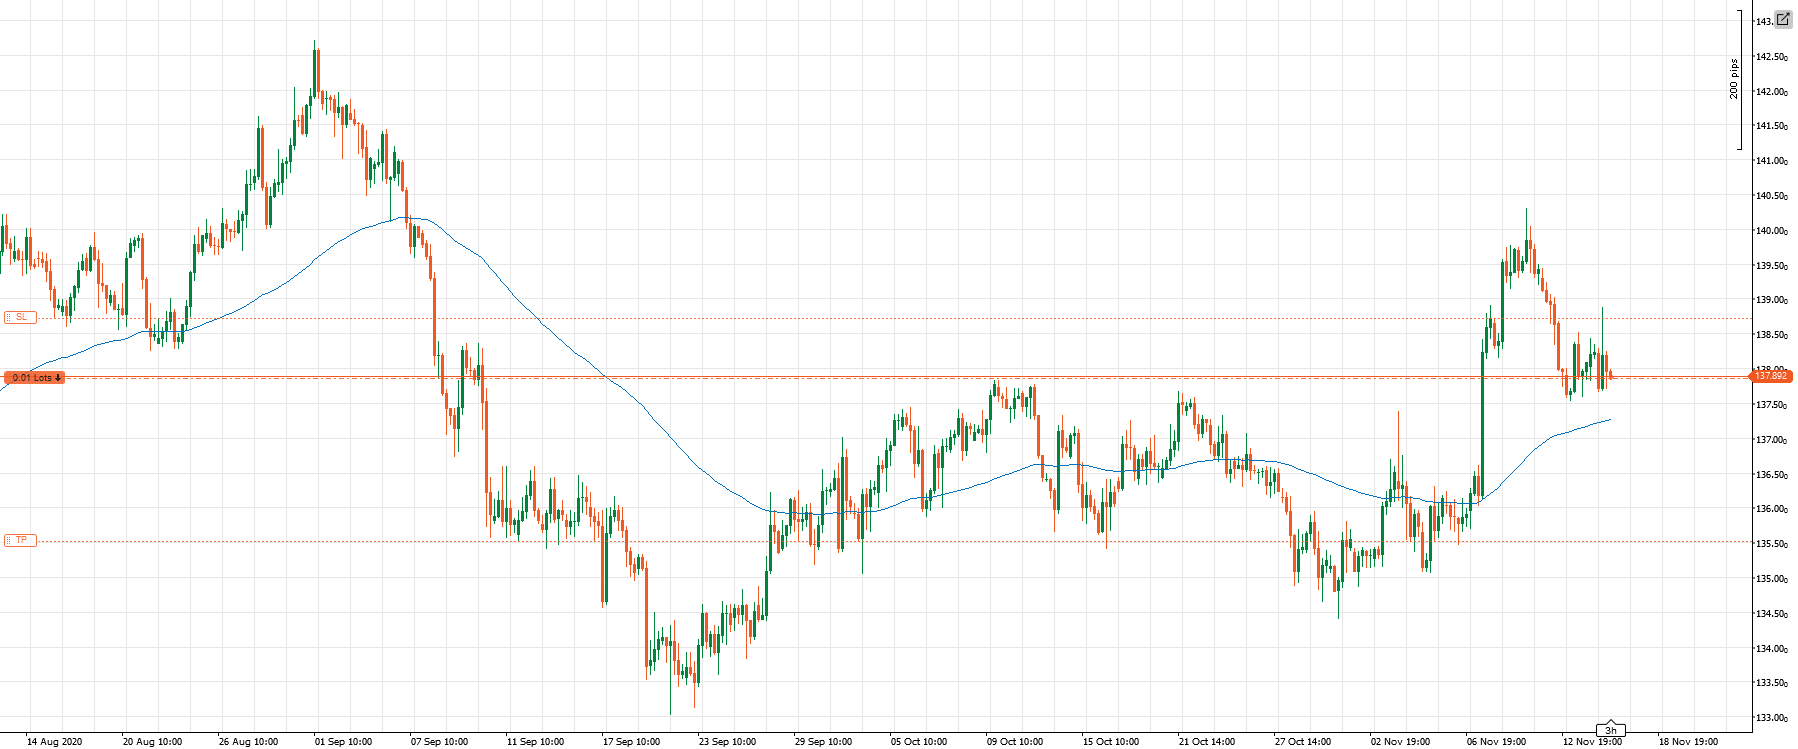Click the 142.00 price axis label
The height and width of the screenshot is (749, 1798).
[x=1772, y=92]
